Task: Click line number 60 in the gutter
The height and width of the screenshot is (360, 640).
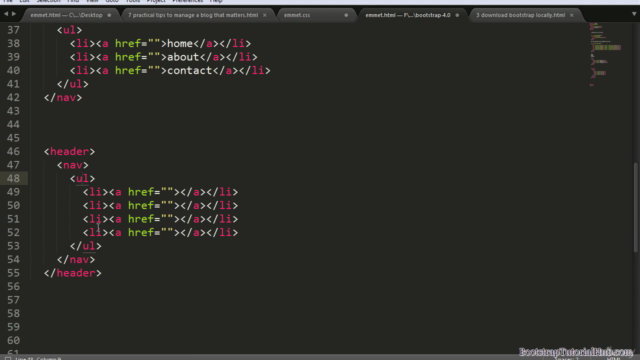Action: pos(13,340)
